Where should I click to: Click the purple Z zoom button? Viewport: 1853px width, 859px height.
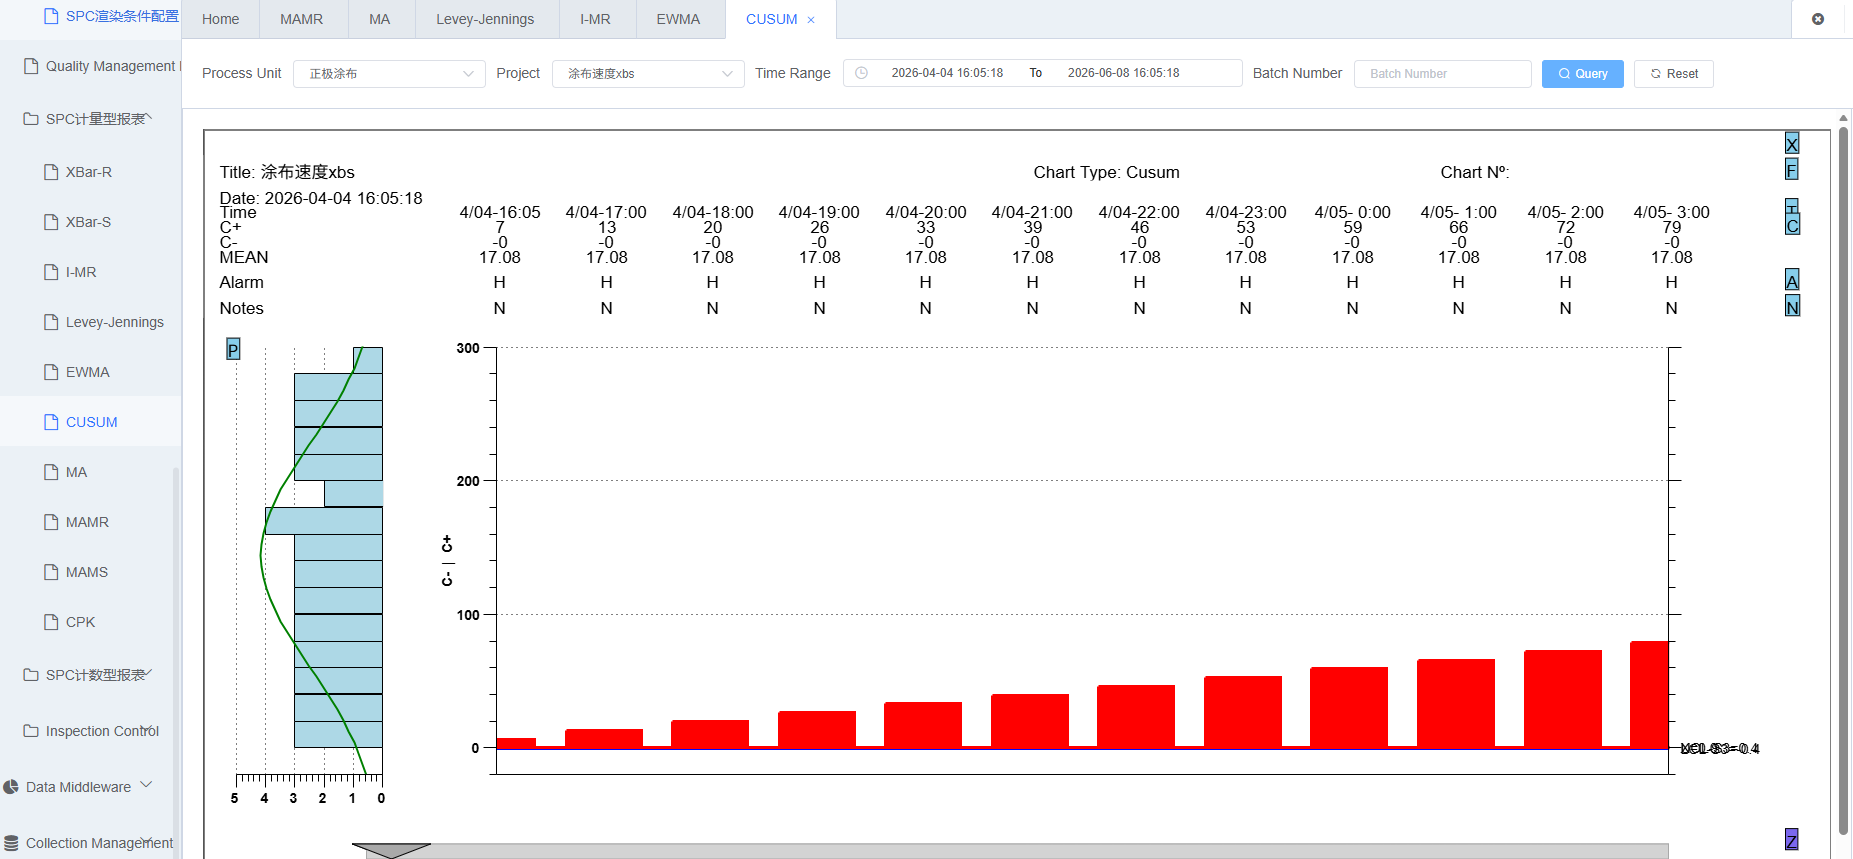click(x=1791, y=840)
